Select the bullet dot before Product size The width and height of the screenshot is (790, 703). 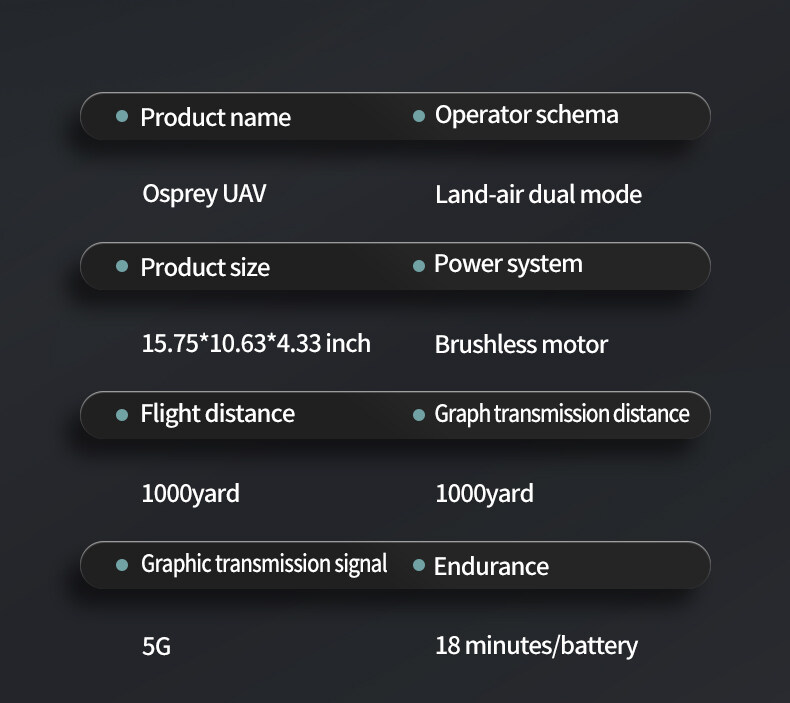(122, 267)
